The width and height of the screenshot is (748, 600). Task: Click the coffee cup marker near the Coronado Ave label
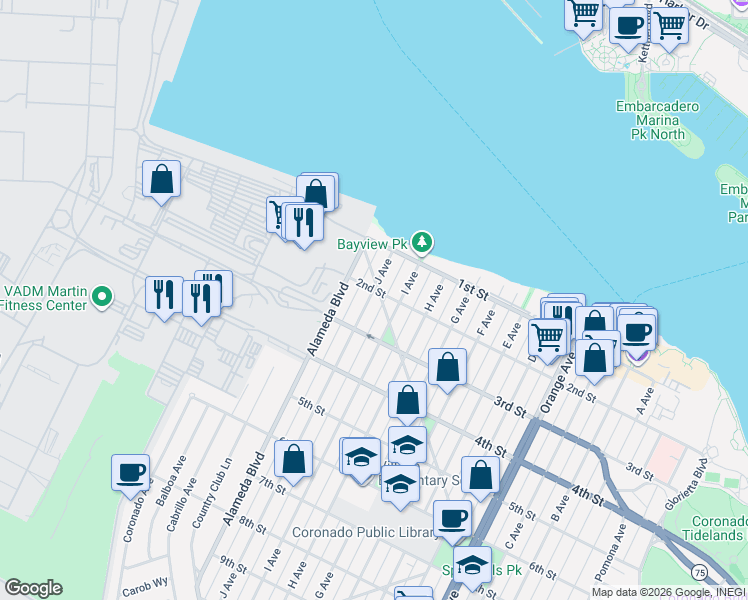pos(131,476)
